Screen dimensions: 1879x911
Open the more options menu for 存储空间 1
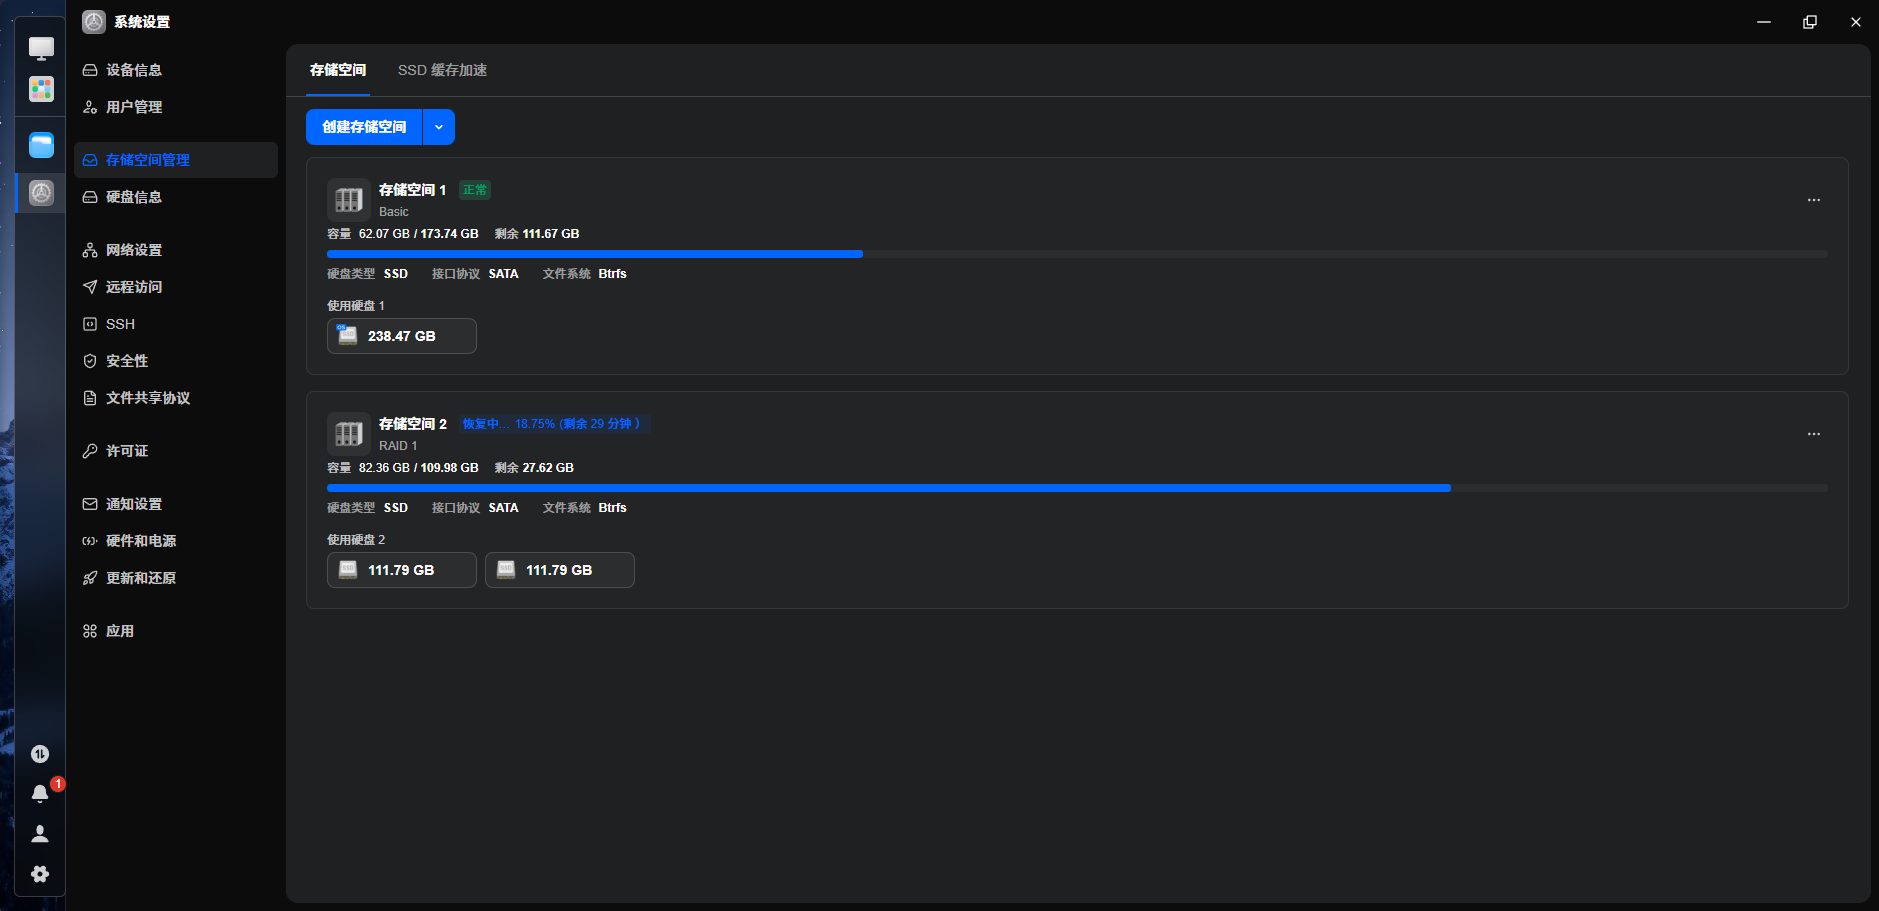point(1814,200)
